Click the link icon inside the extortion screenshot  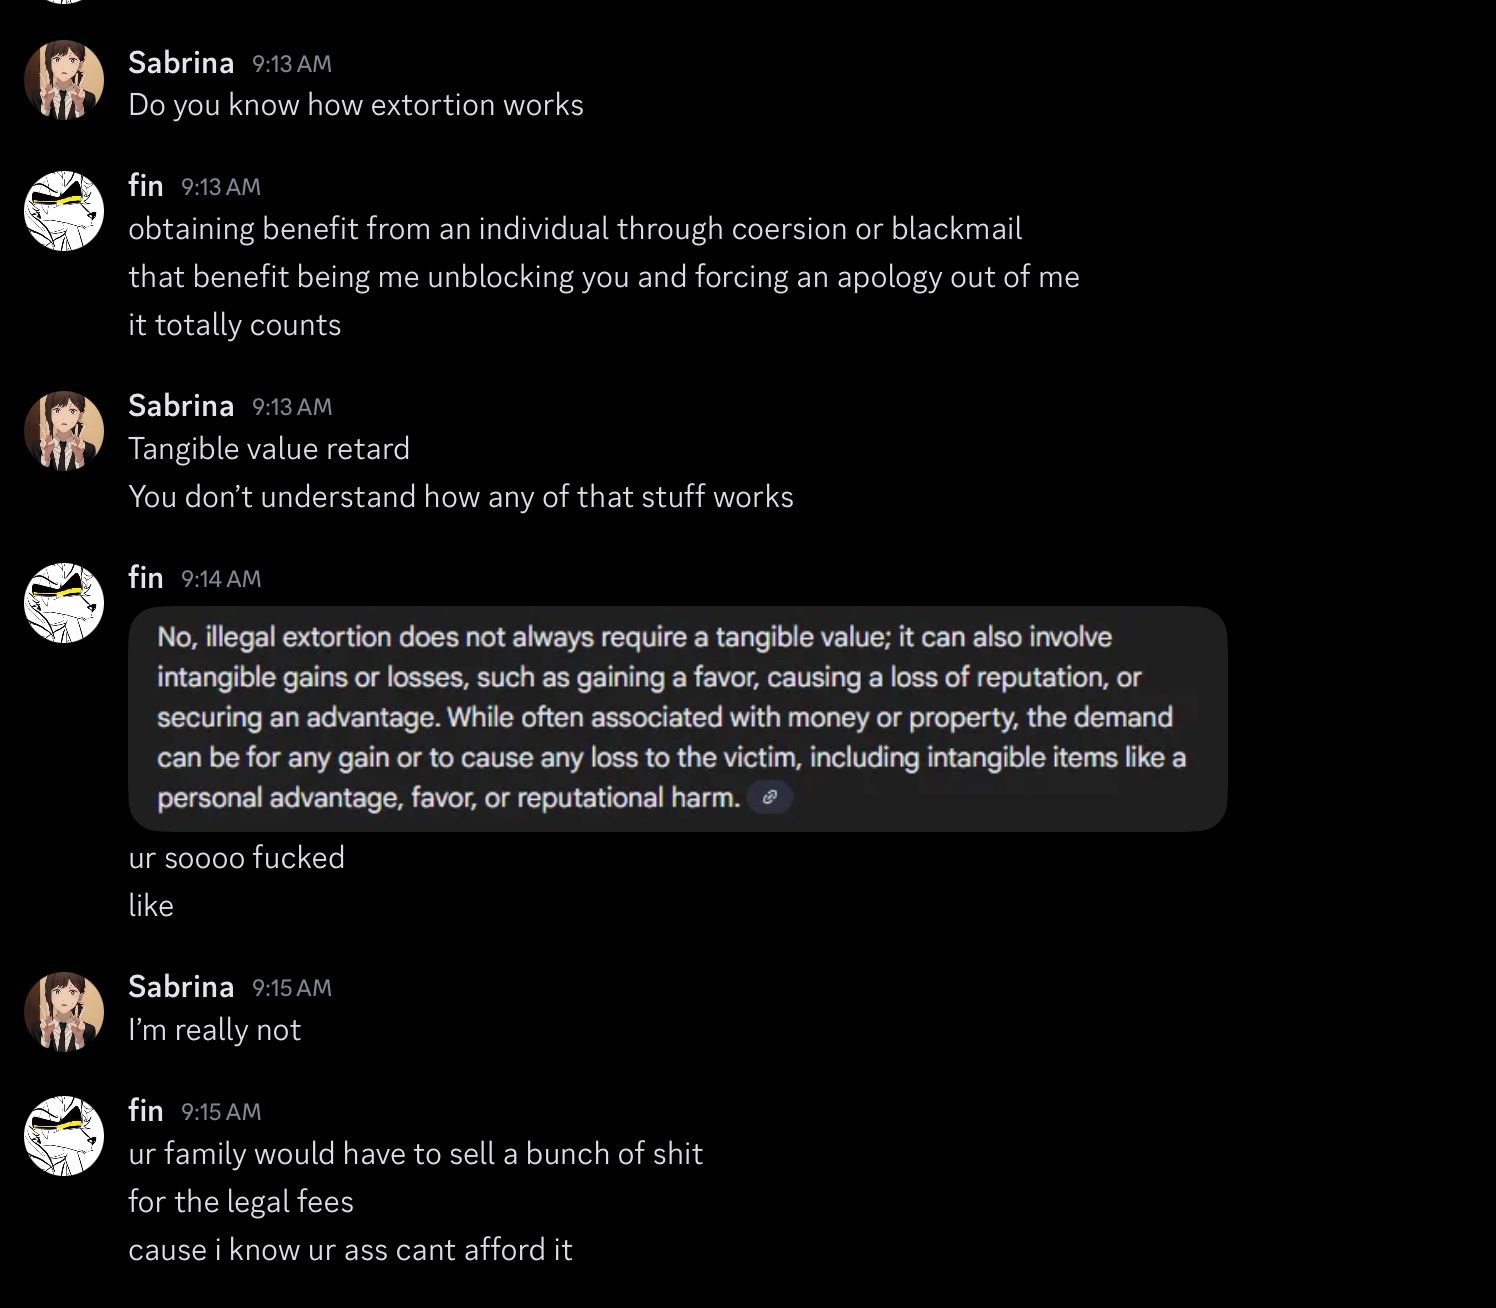coord(770,797)
